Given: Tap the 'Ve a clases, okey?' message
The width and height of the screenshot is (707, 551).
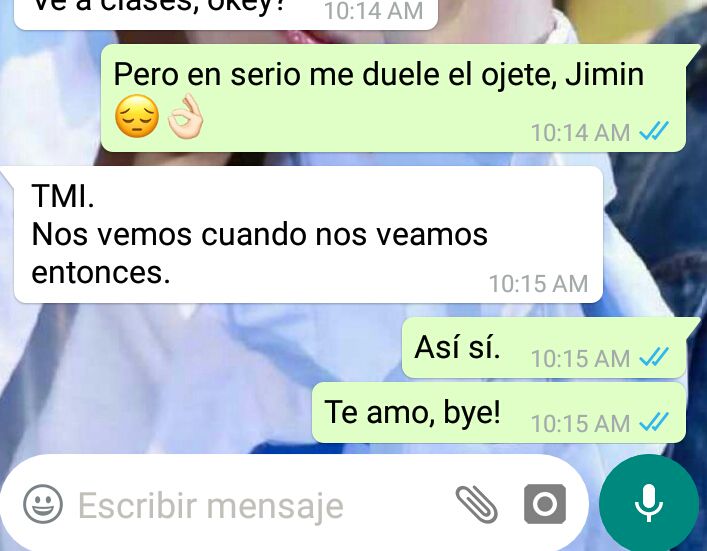Looking at the screenshot, I should click(226, 13).
